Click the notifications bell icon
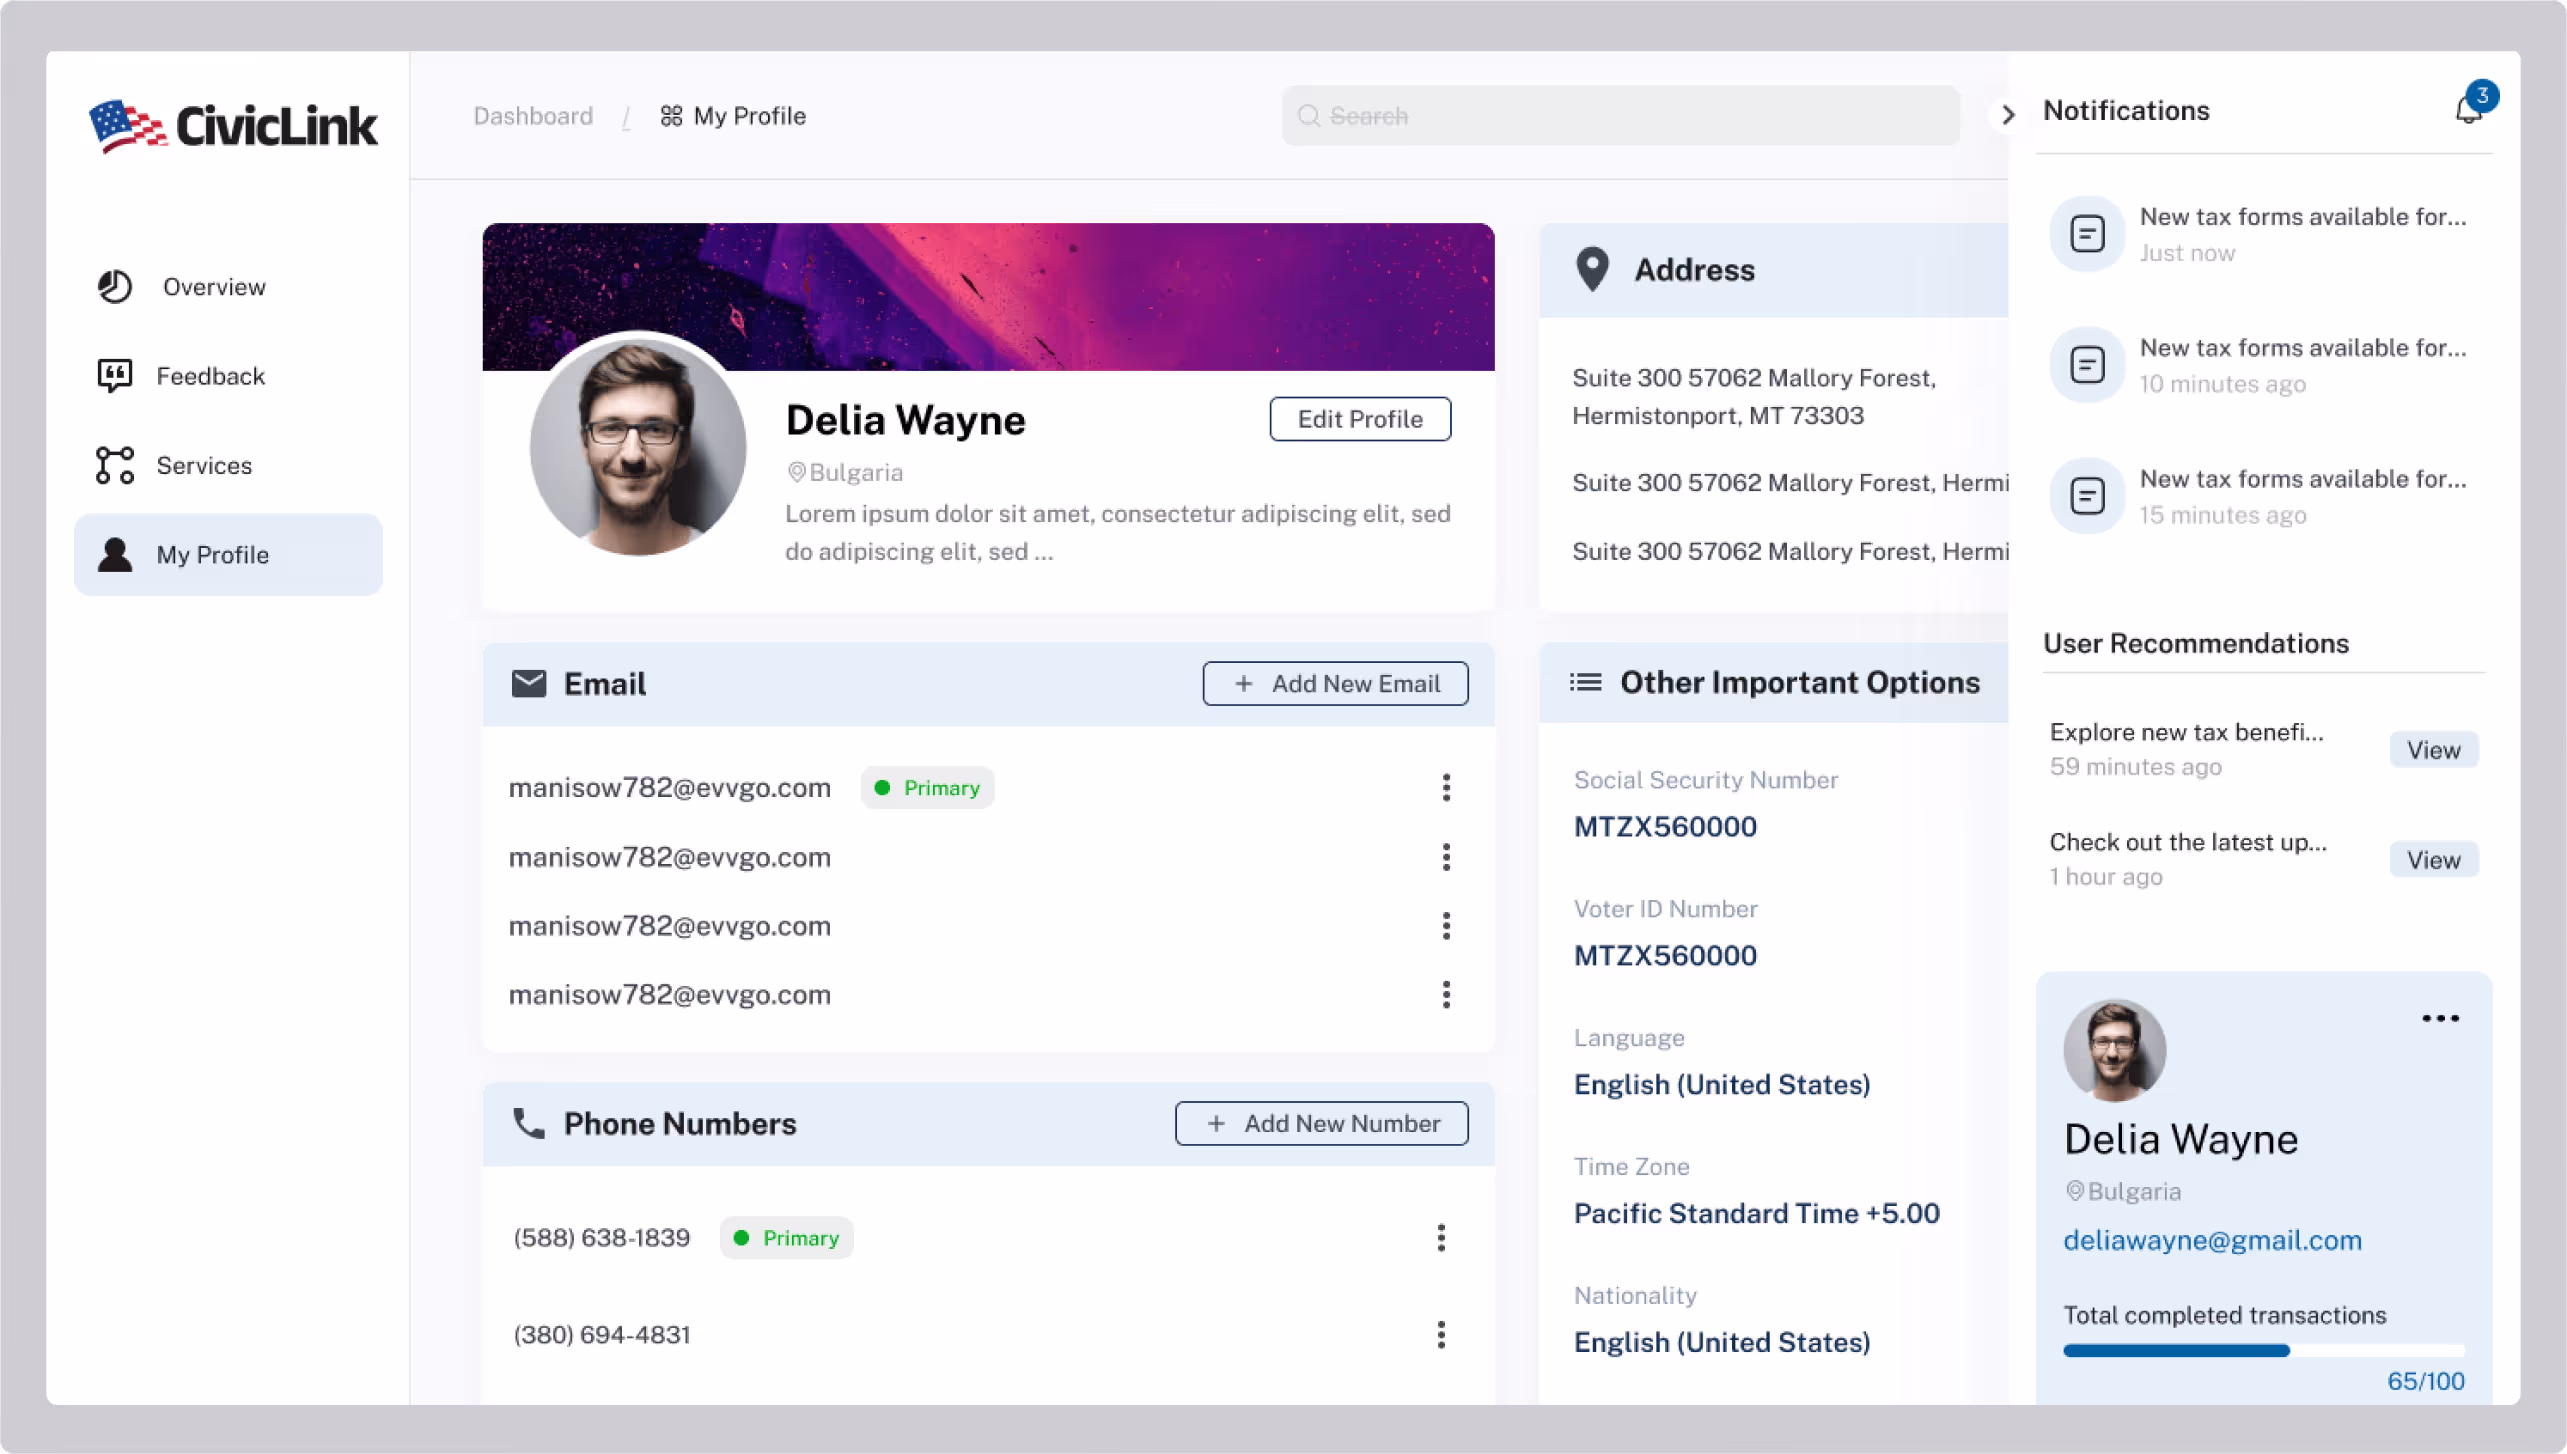Image resolution: width=2567 pixels, height=1454 pixels. (2468, 111)
